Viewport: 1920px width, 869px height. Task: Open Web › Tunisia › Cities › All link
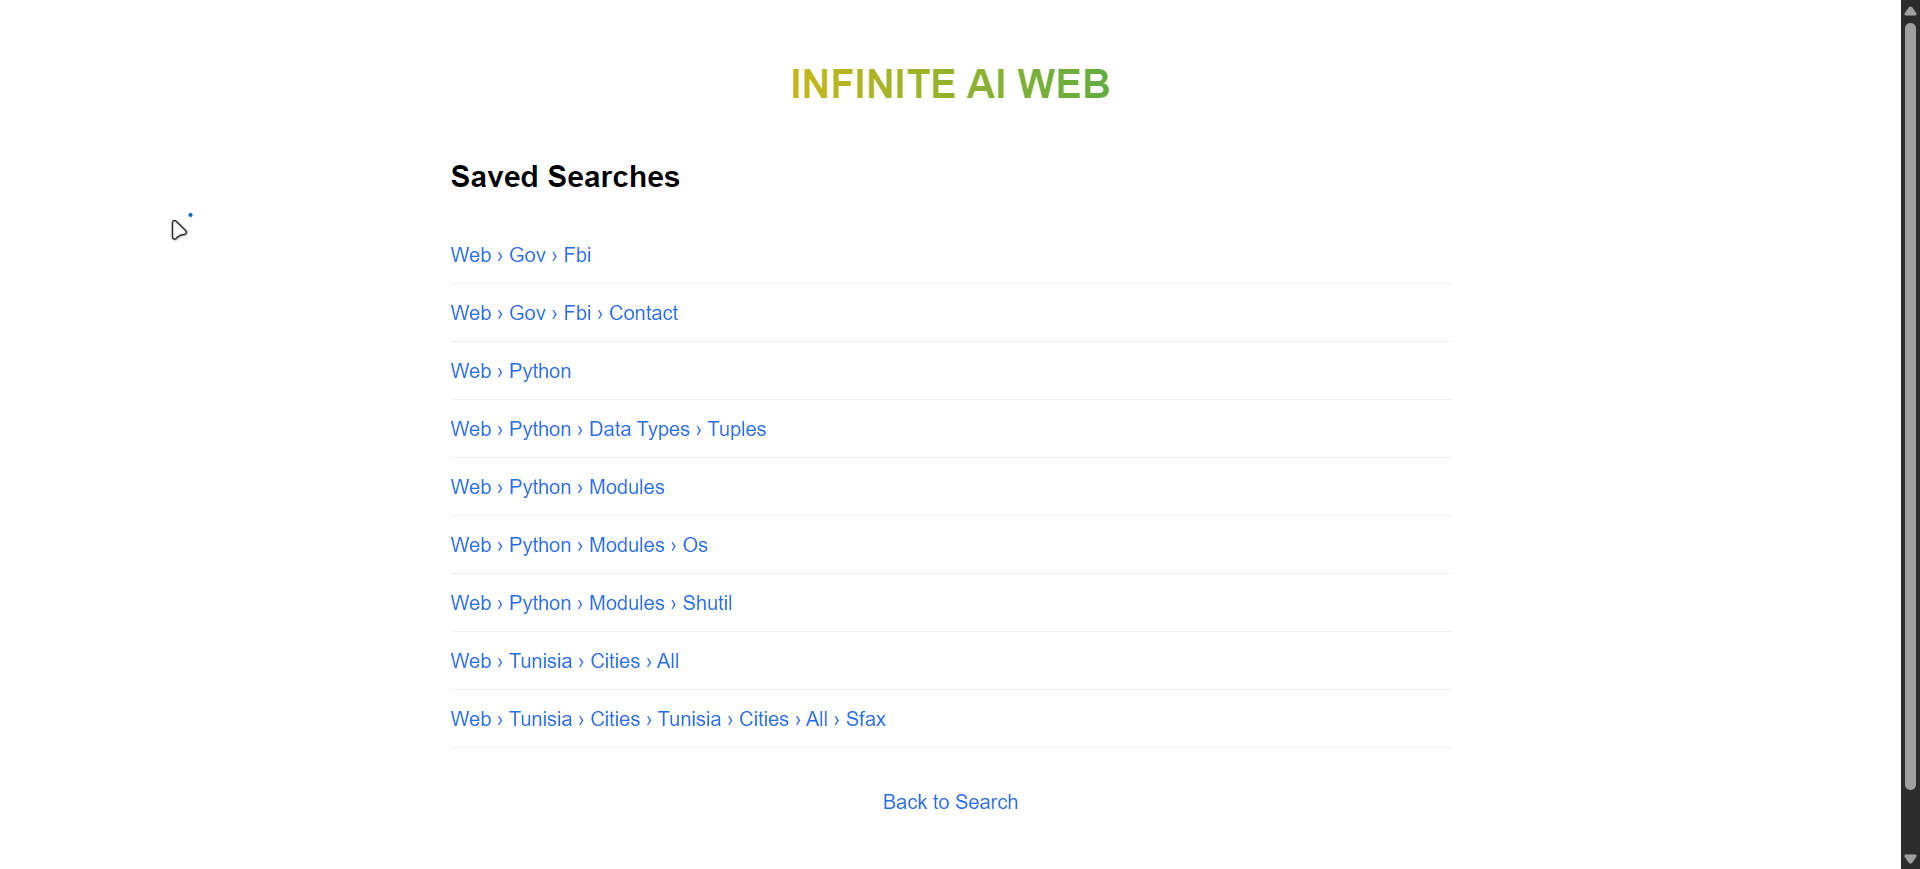(565, 661)
